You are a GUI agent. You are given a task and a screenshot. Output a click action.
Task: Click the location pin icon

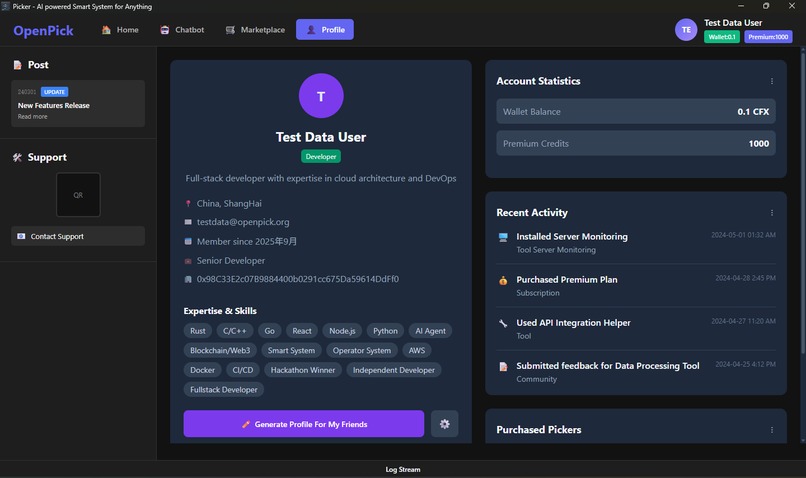[x=188, y=204]
